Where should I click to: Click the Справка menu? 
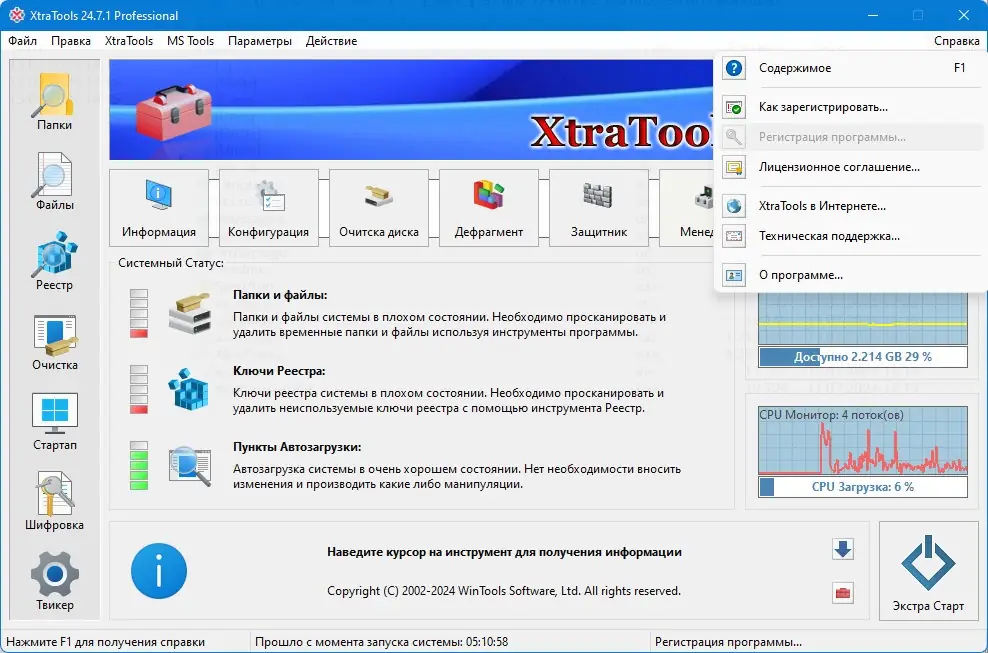coord(956,41)
